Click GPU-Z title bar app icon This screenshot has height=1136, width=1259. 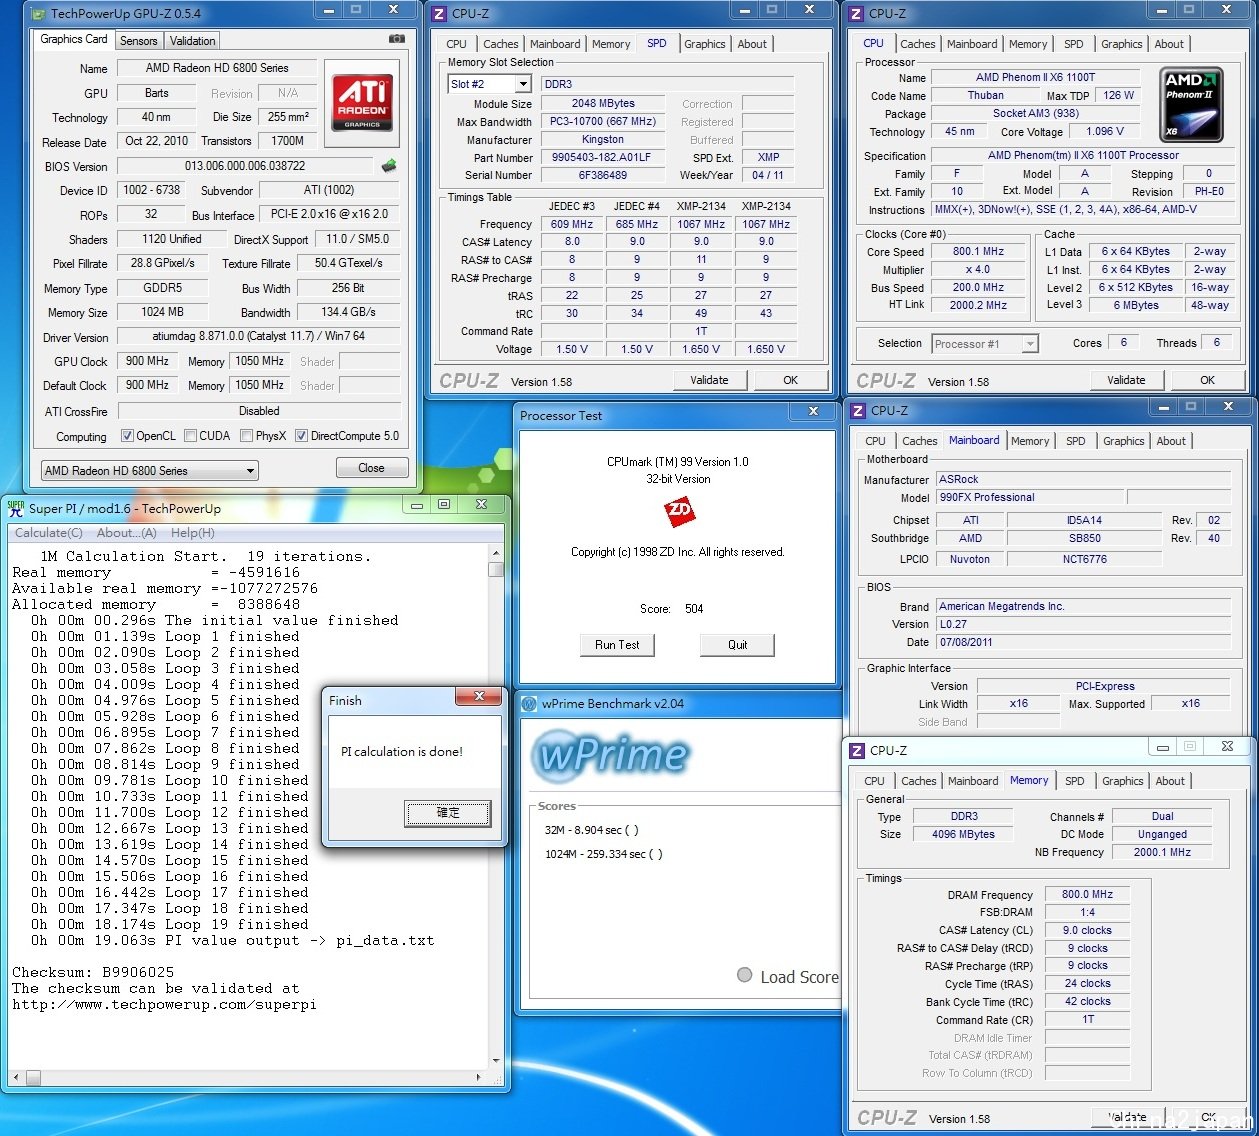pyautogui.click(x=38, y=13)
